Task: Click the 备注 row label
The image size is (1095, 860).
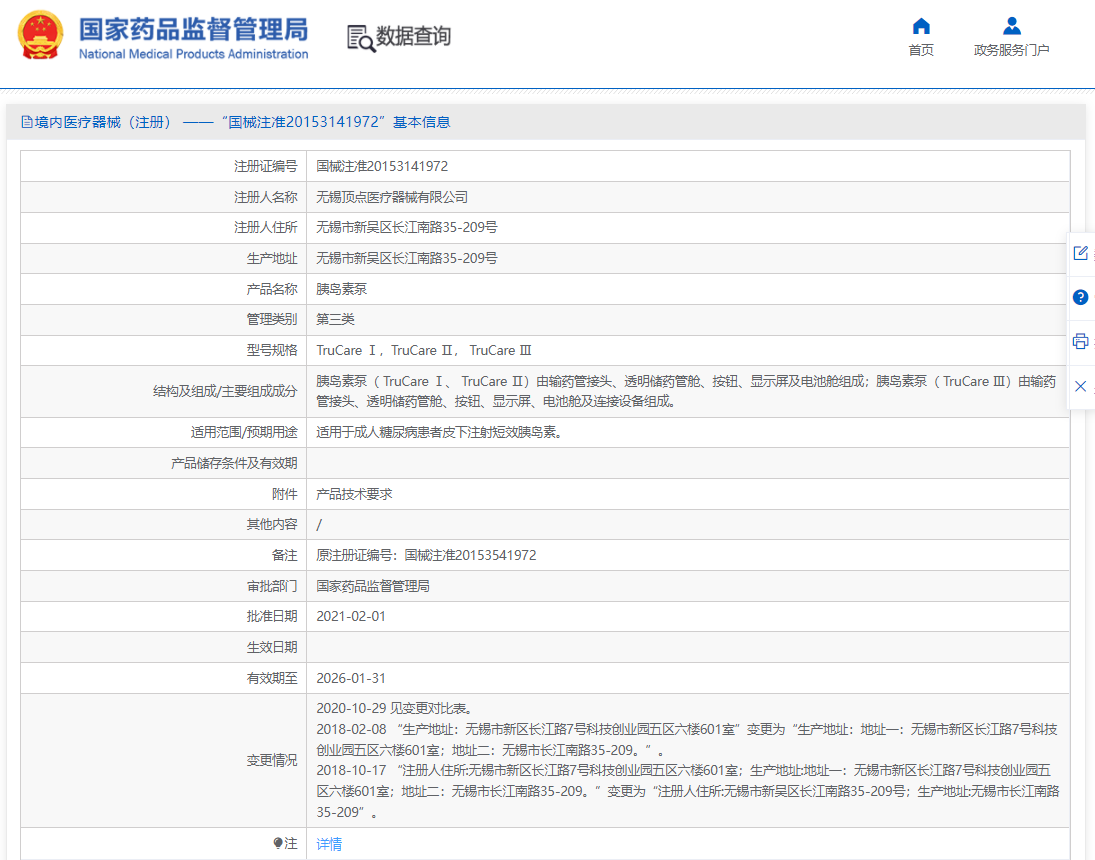Action: coord(284,555)
